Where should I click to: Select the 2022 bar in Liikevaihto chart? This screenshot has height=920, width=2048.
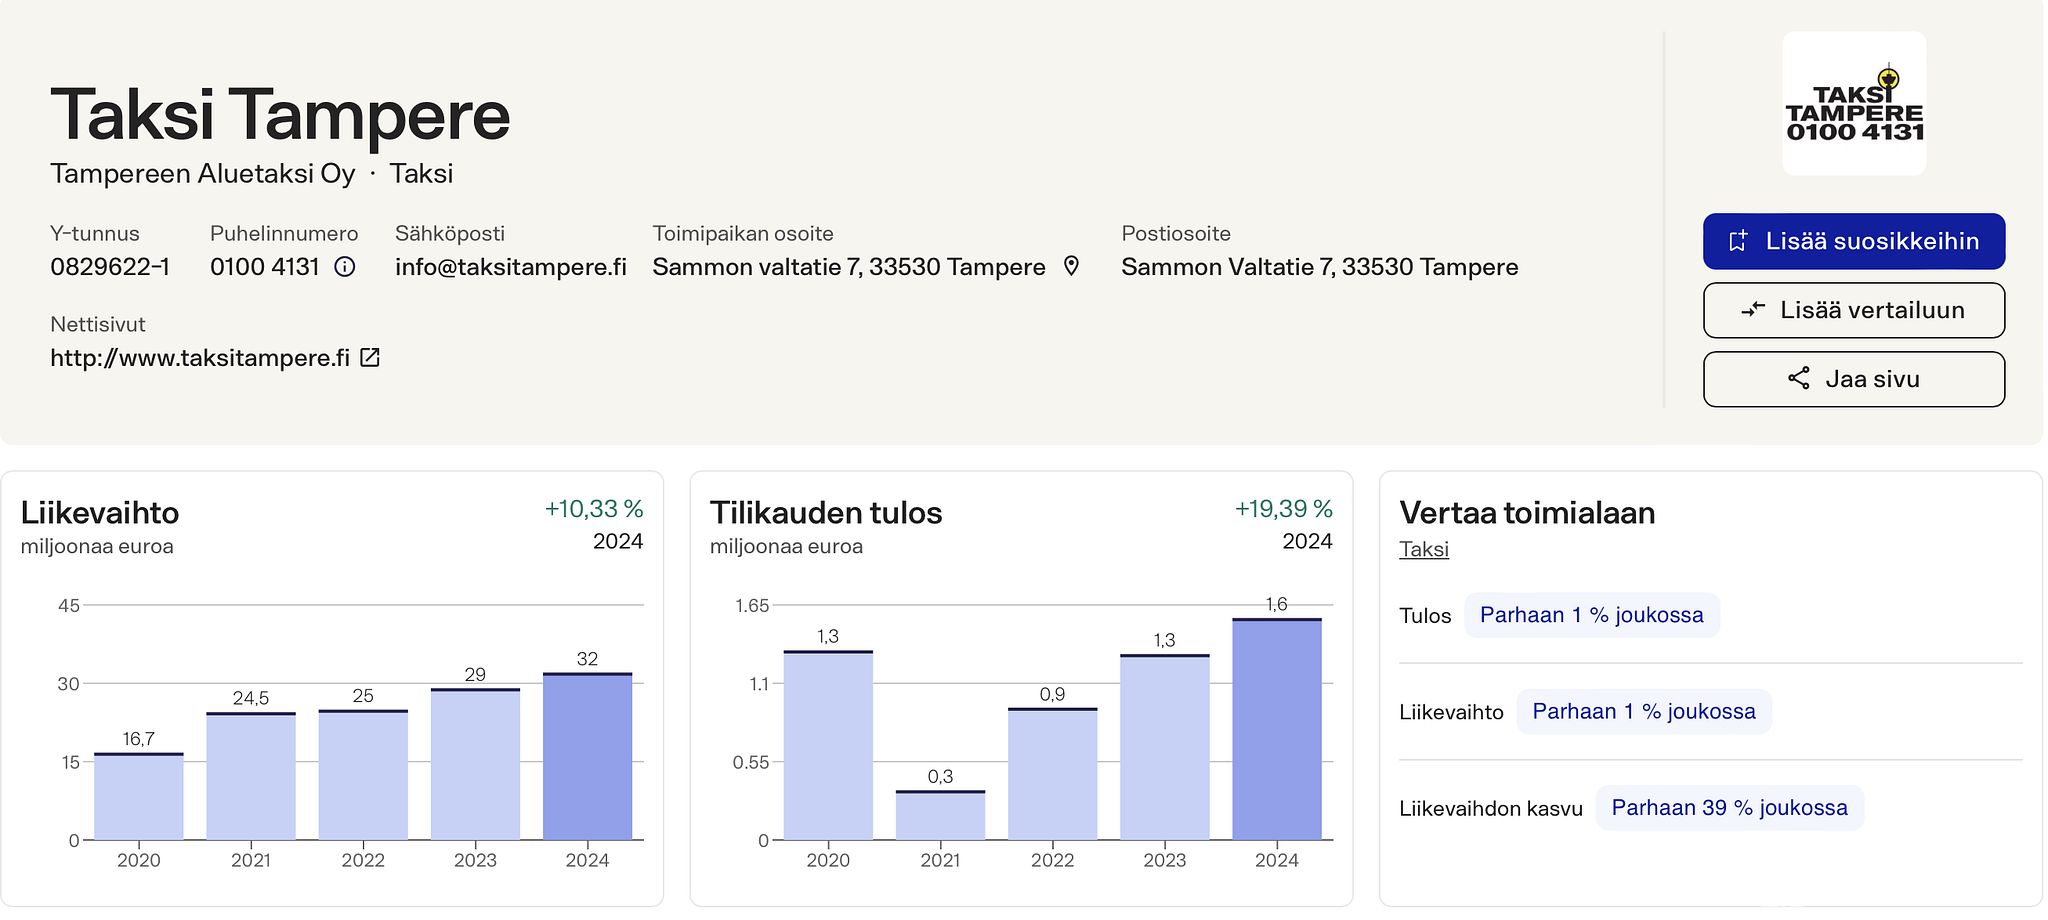pyautogui.click(x=363, y=775)
